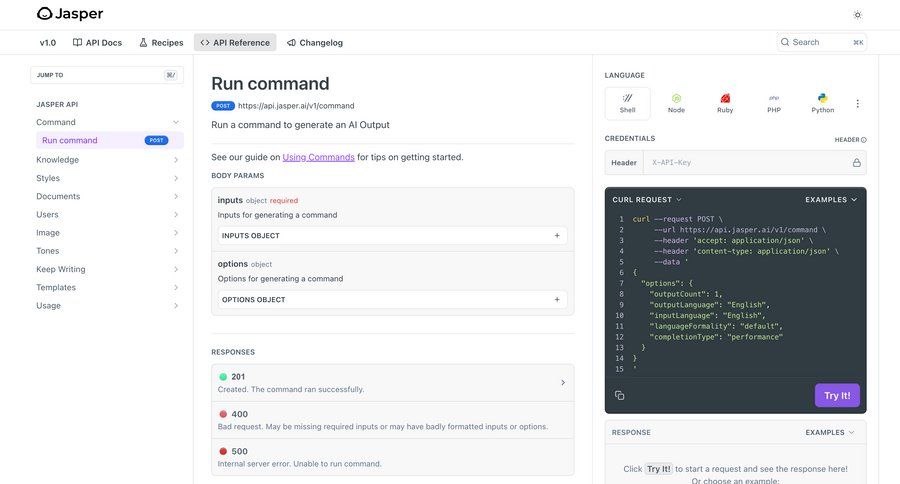Open request Examples dropdown
Screen dimensions: 900x484
pyautogui.click(x=831, y=199)
